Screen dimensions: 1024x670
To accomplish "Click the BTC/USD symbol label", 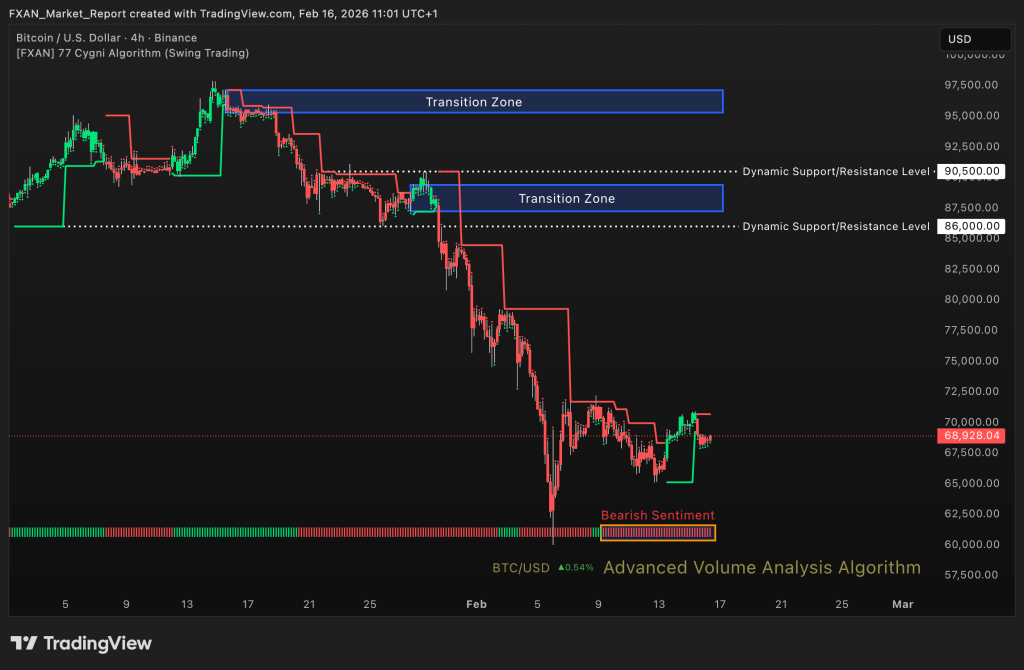I will 520,568.
